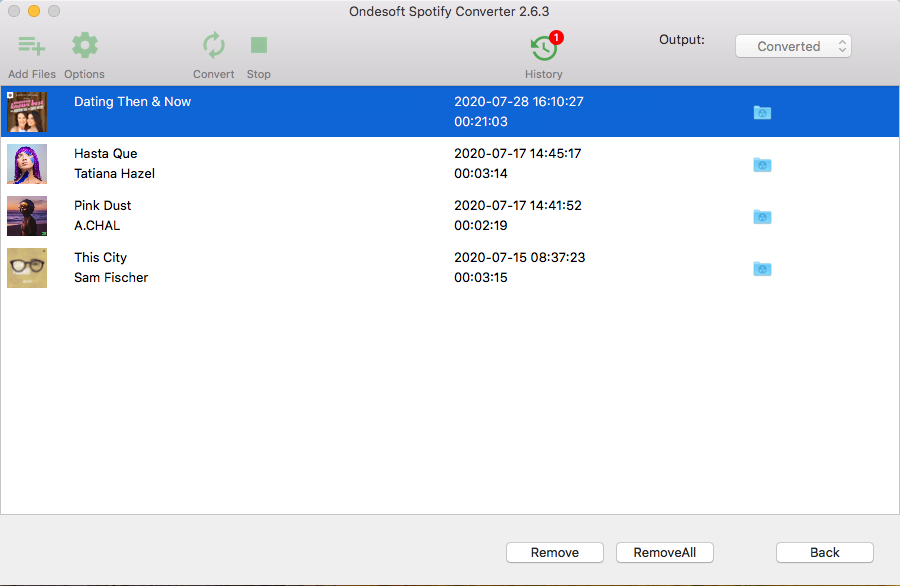Select the "This City" song title

click(100, 258)
